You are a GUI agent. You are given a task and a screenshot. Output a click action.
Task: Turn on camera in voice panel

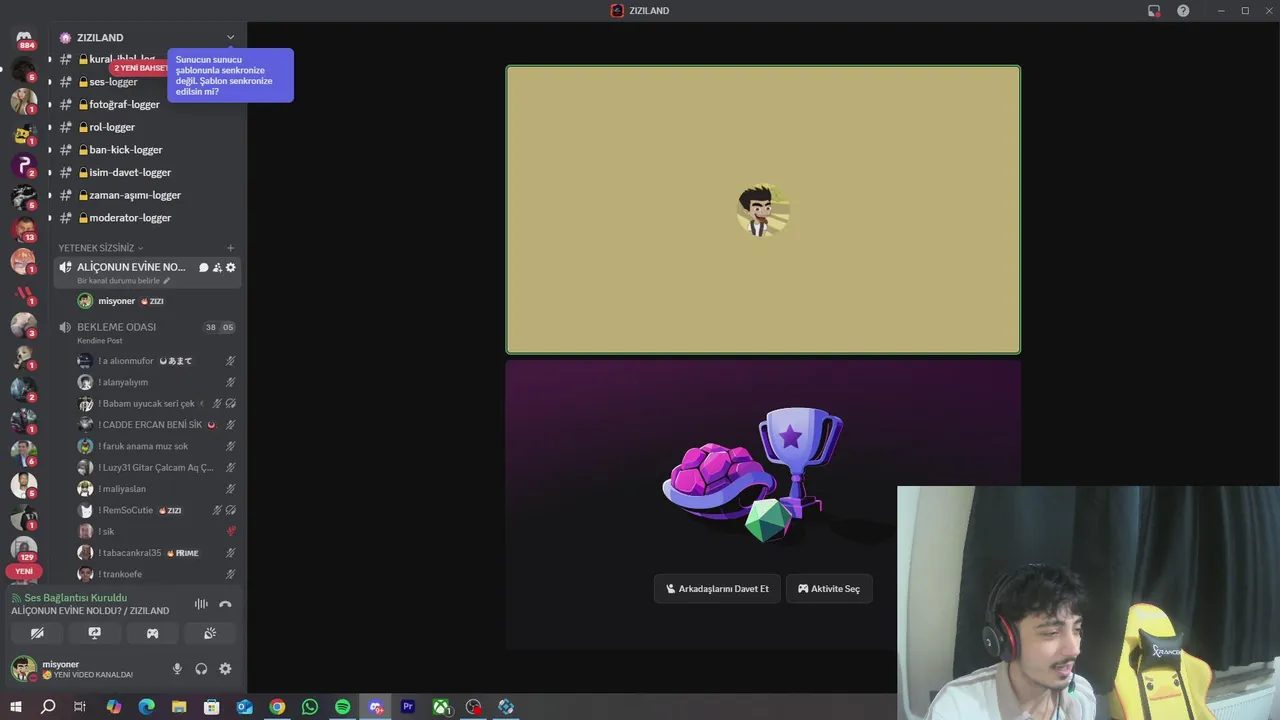click(37, 633)
